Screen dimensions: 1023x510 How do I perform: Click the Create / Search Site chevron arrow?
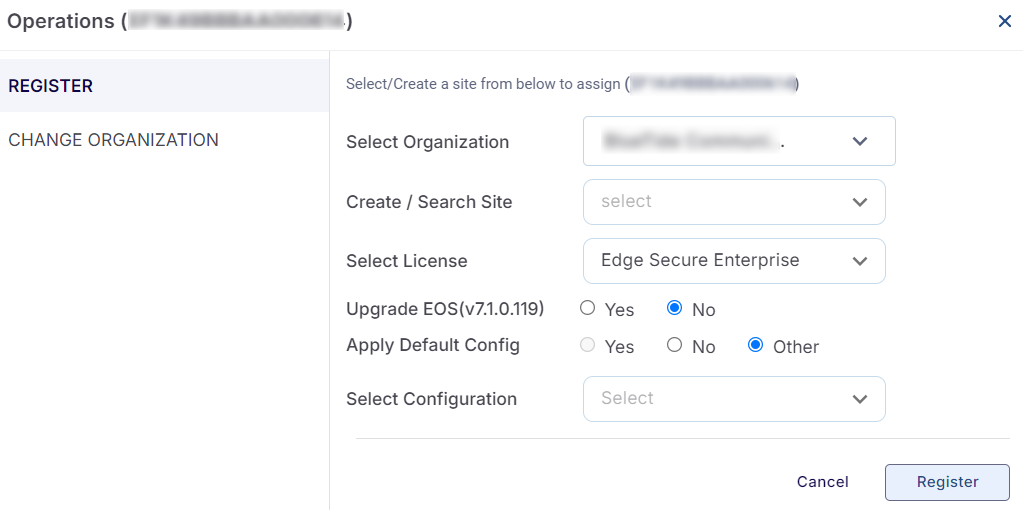pos(860,202)
